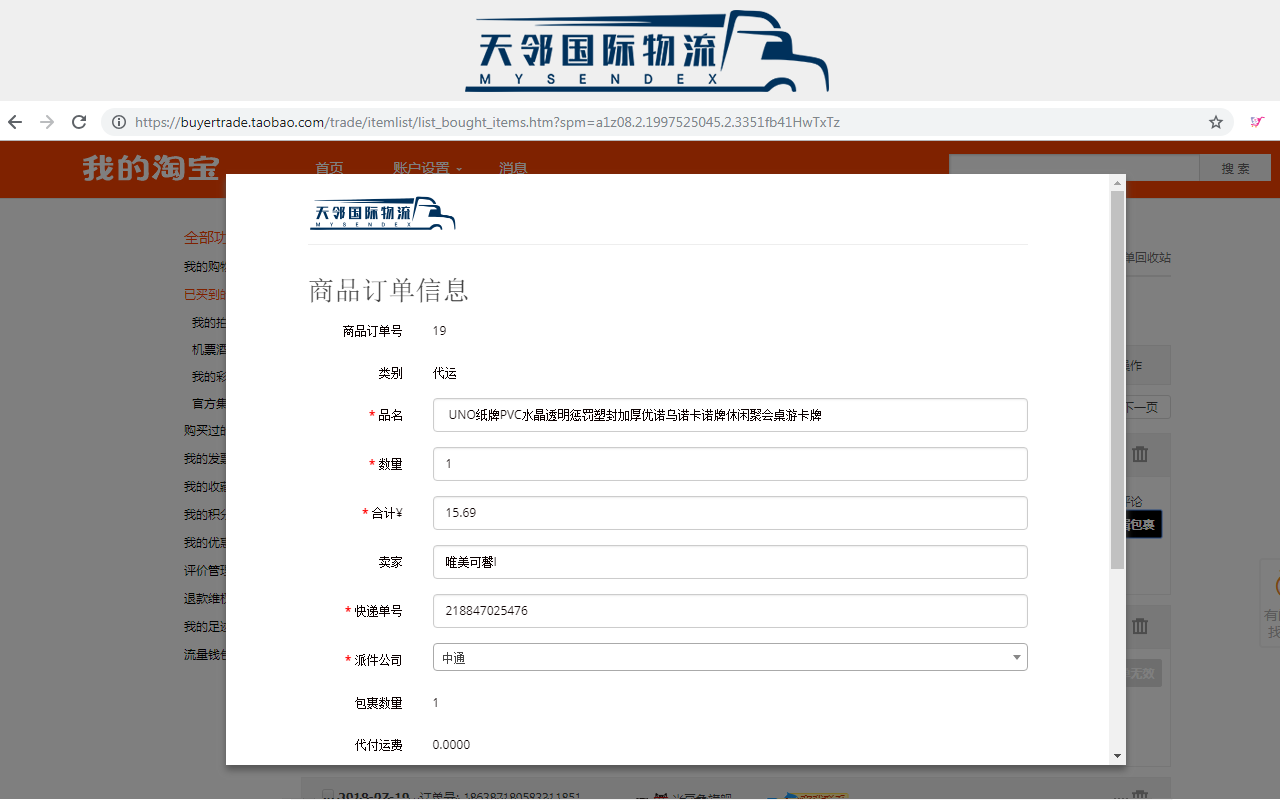
Task: Click the browser forward arrow
Action: (x=47, y=122)
